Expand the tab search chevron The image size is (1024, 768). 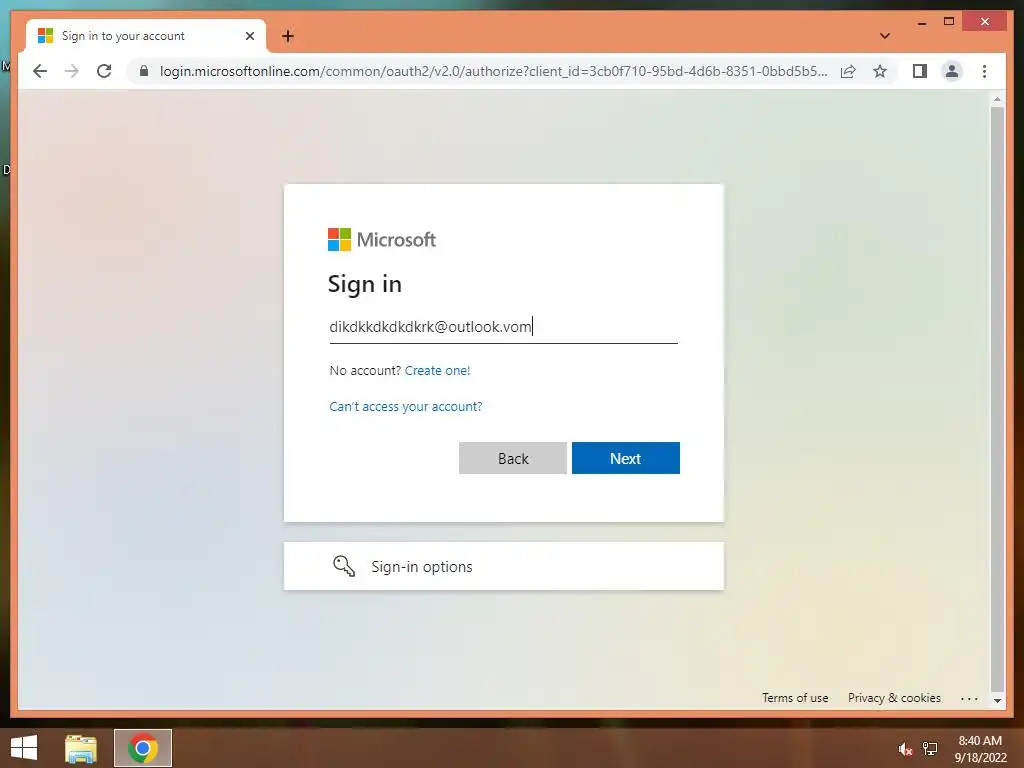click(x=884, y=36)
